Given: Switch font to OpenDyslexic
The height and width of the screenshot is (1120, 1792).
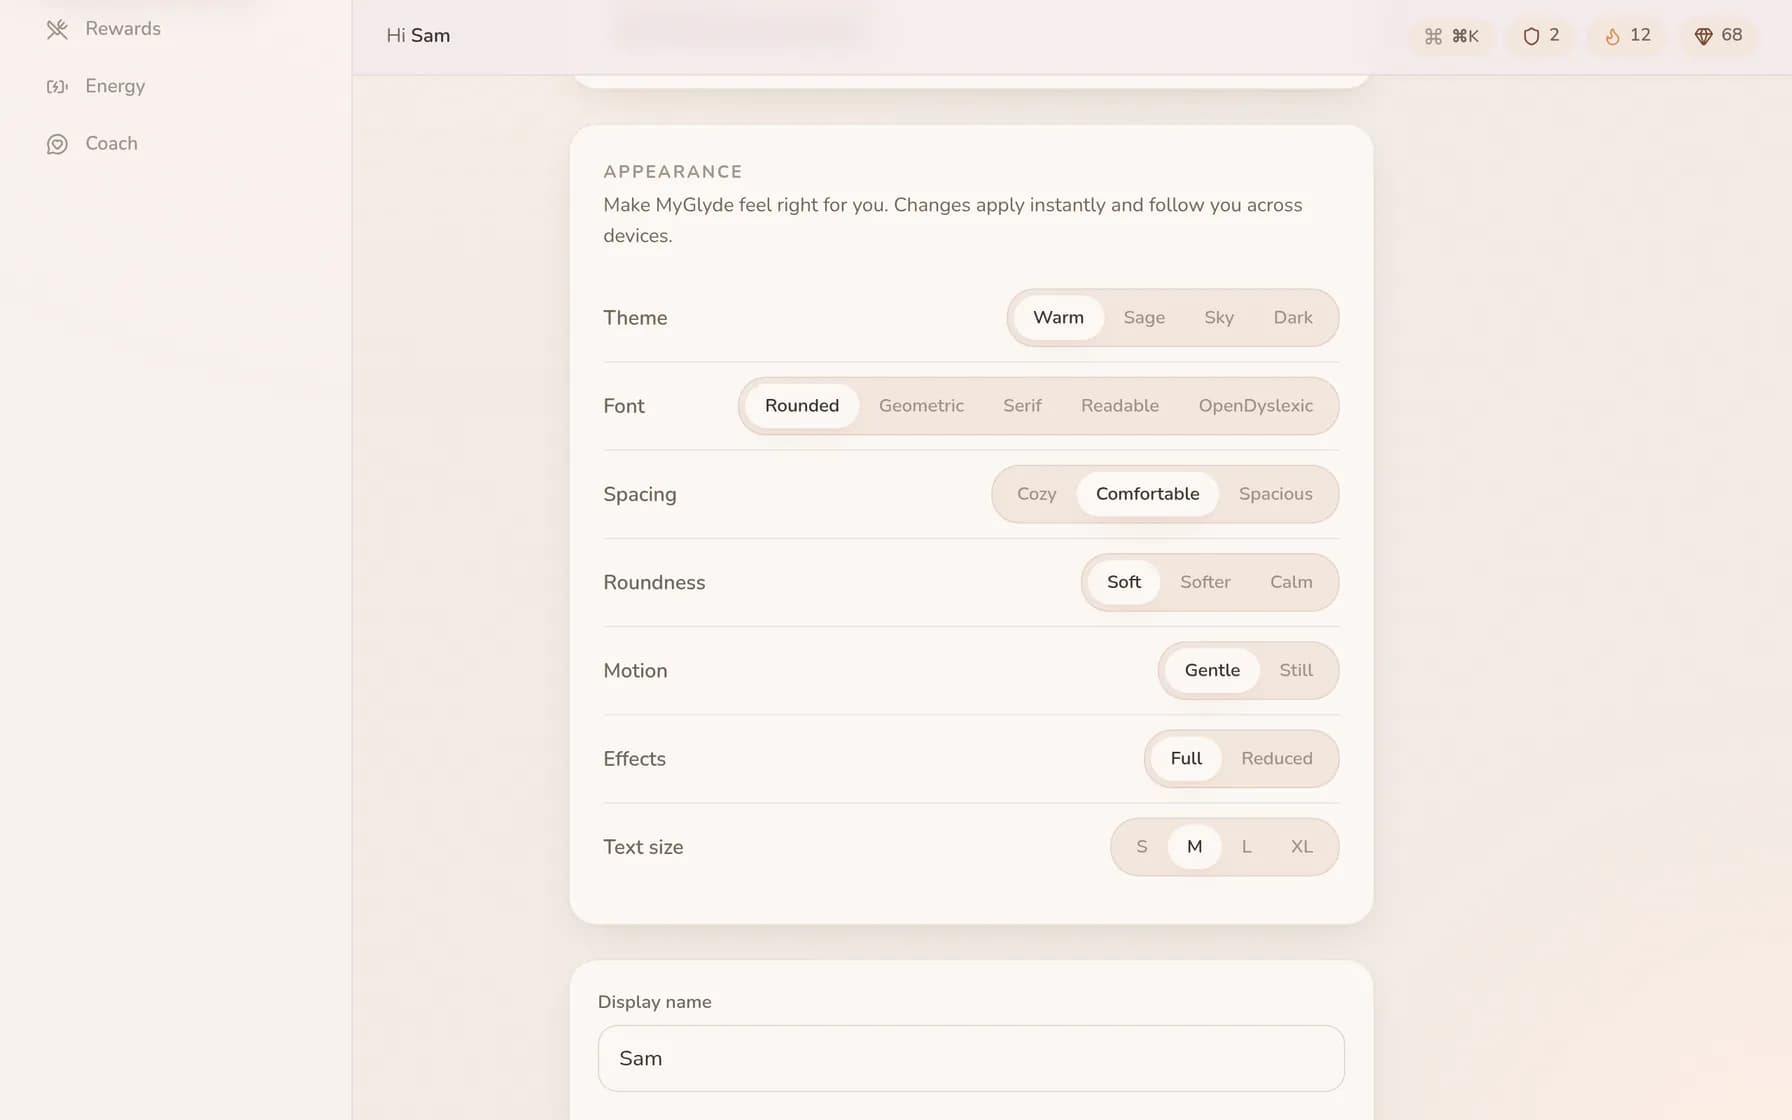Looking at the screenshot, I should pos(1255,406).
